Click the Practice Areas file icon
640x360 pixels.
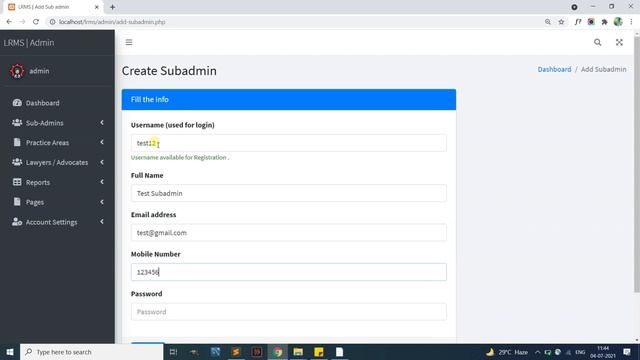pyautogui.click(x=17, y=142)
